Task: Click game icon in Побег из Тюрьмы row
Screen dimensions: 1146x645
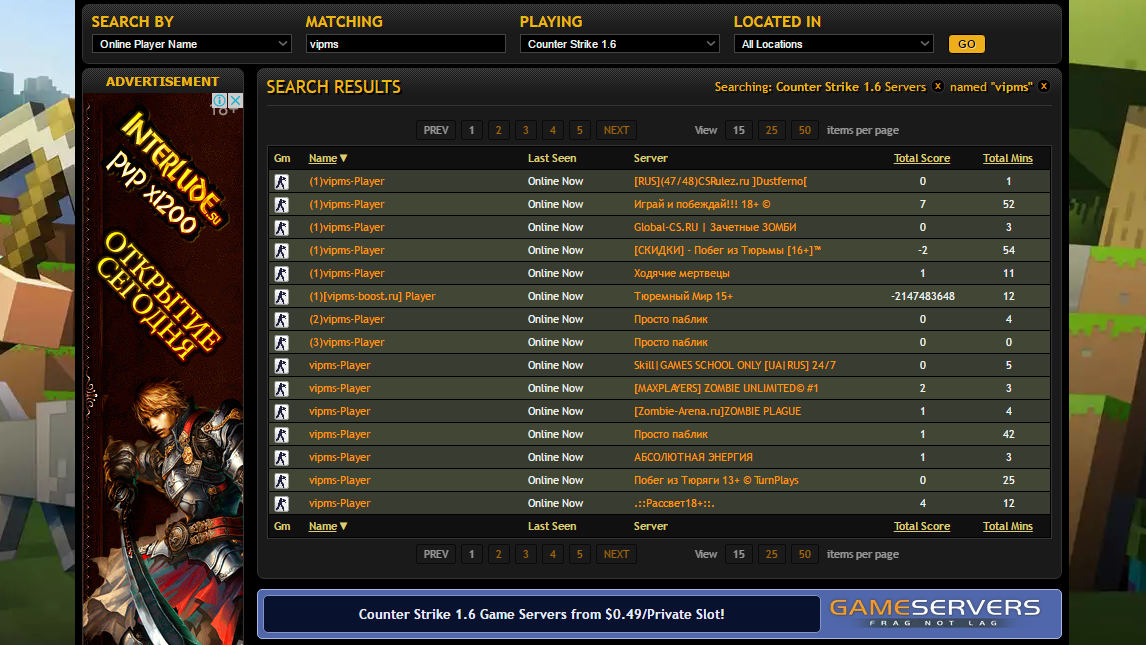Action: (x=281, y=251)
